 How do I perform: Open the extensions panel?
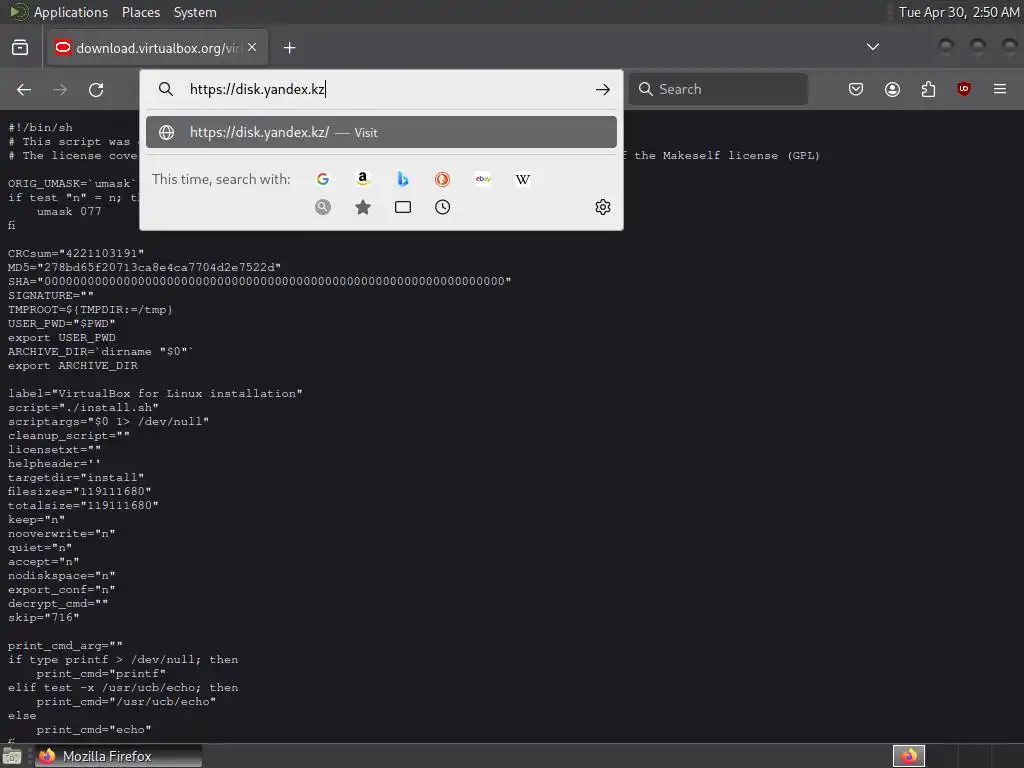(x=928, y=89)
